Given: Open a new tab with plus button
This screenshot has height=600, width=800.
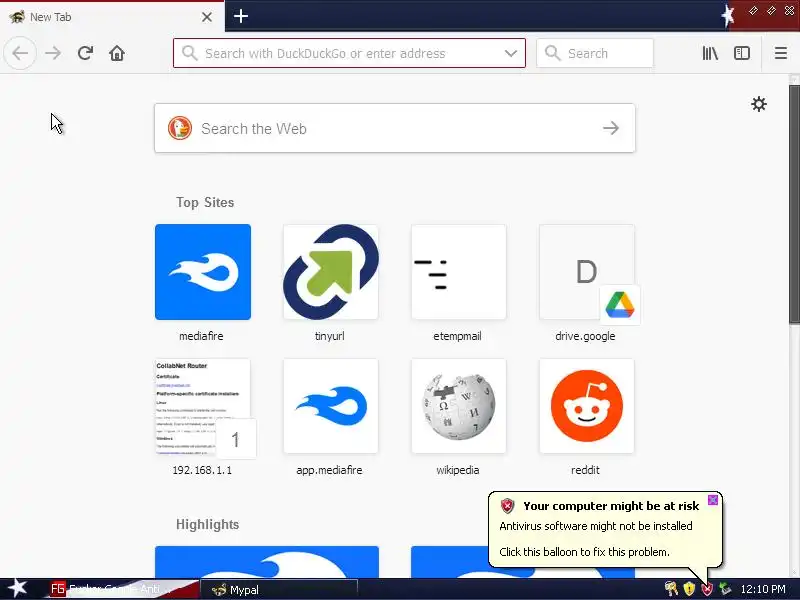Looking at the screenshot, I should click(241, 16).
